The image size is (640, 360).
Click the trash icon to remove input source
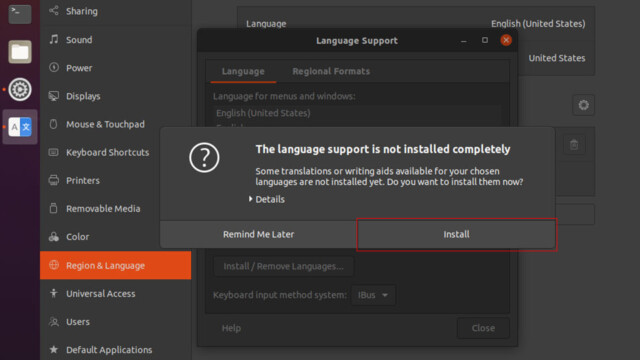(574, 144)
